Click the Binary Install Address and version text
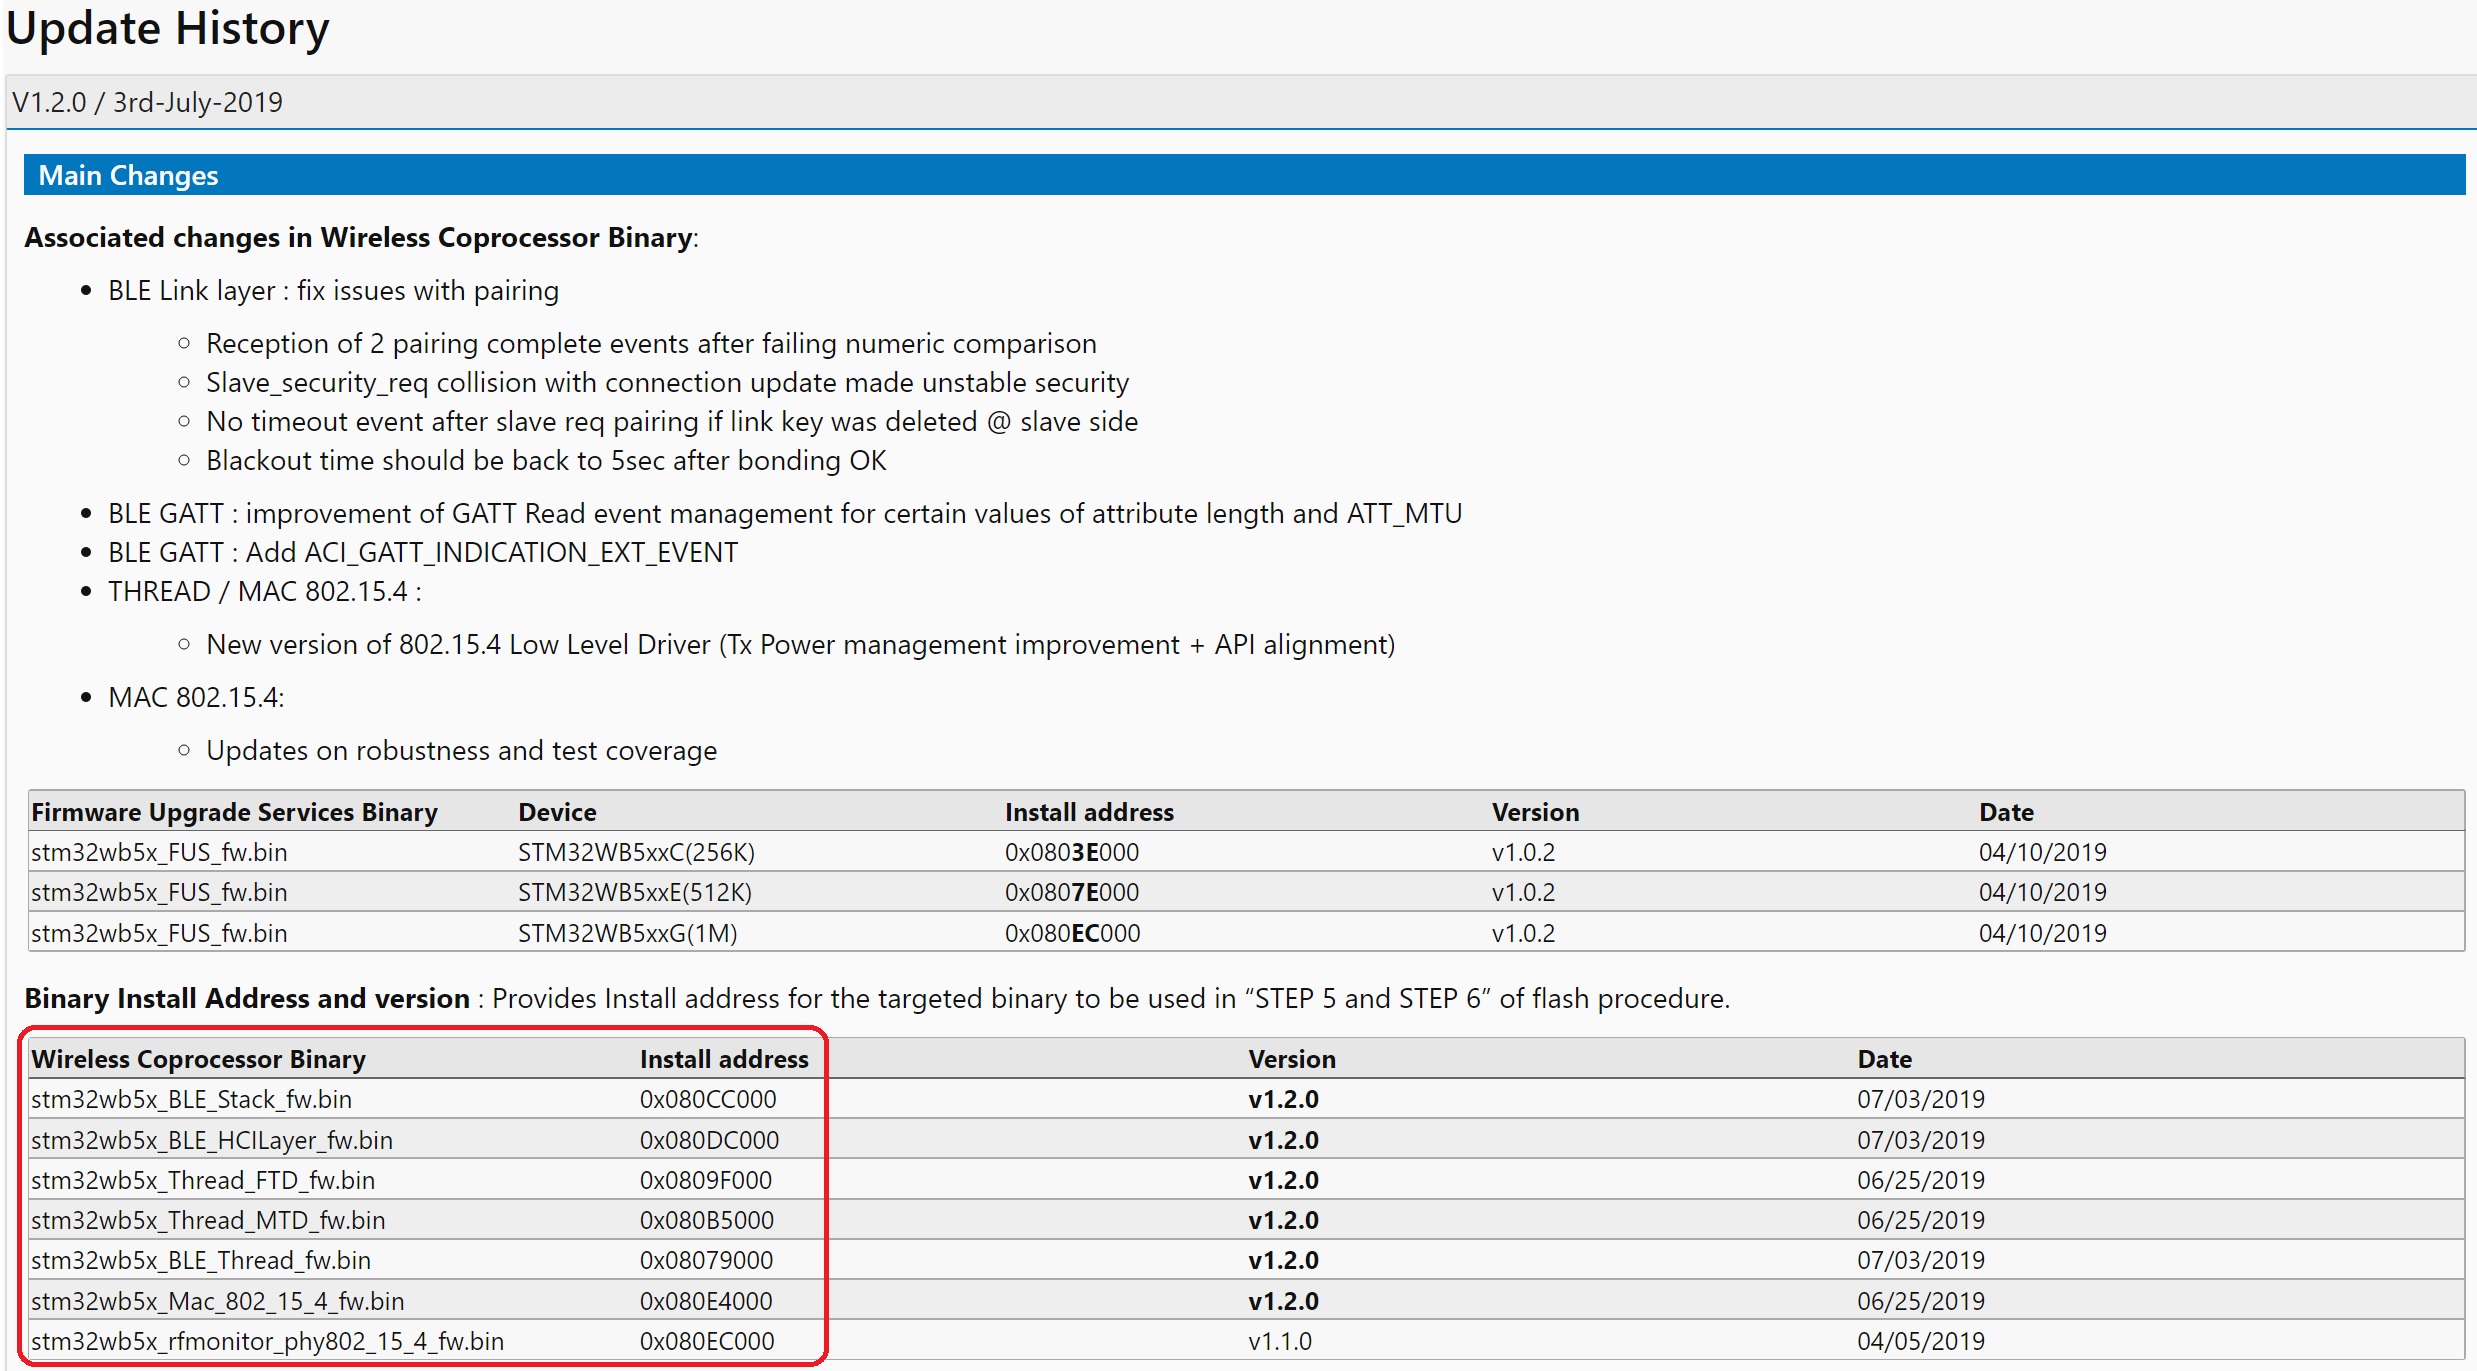 coord(247,998)
